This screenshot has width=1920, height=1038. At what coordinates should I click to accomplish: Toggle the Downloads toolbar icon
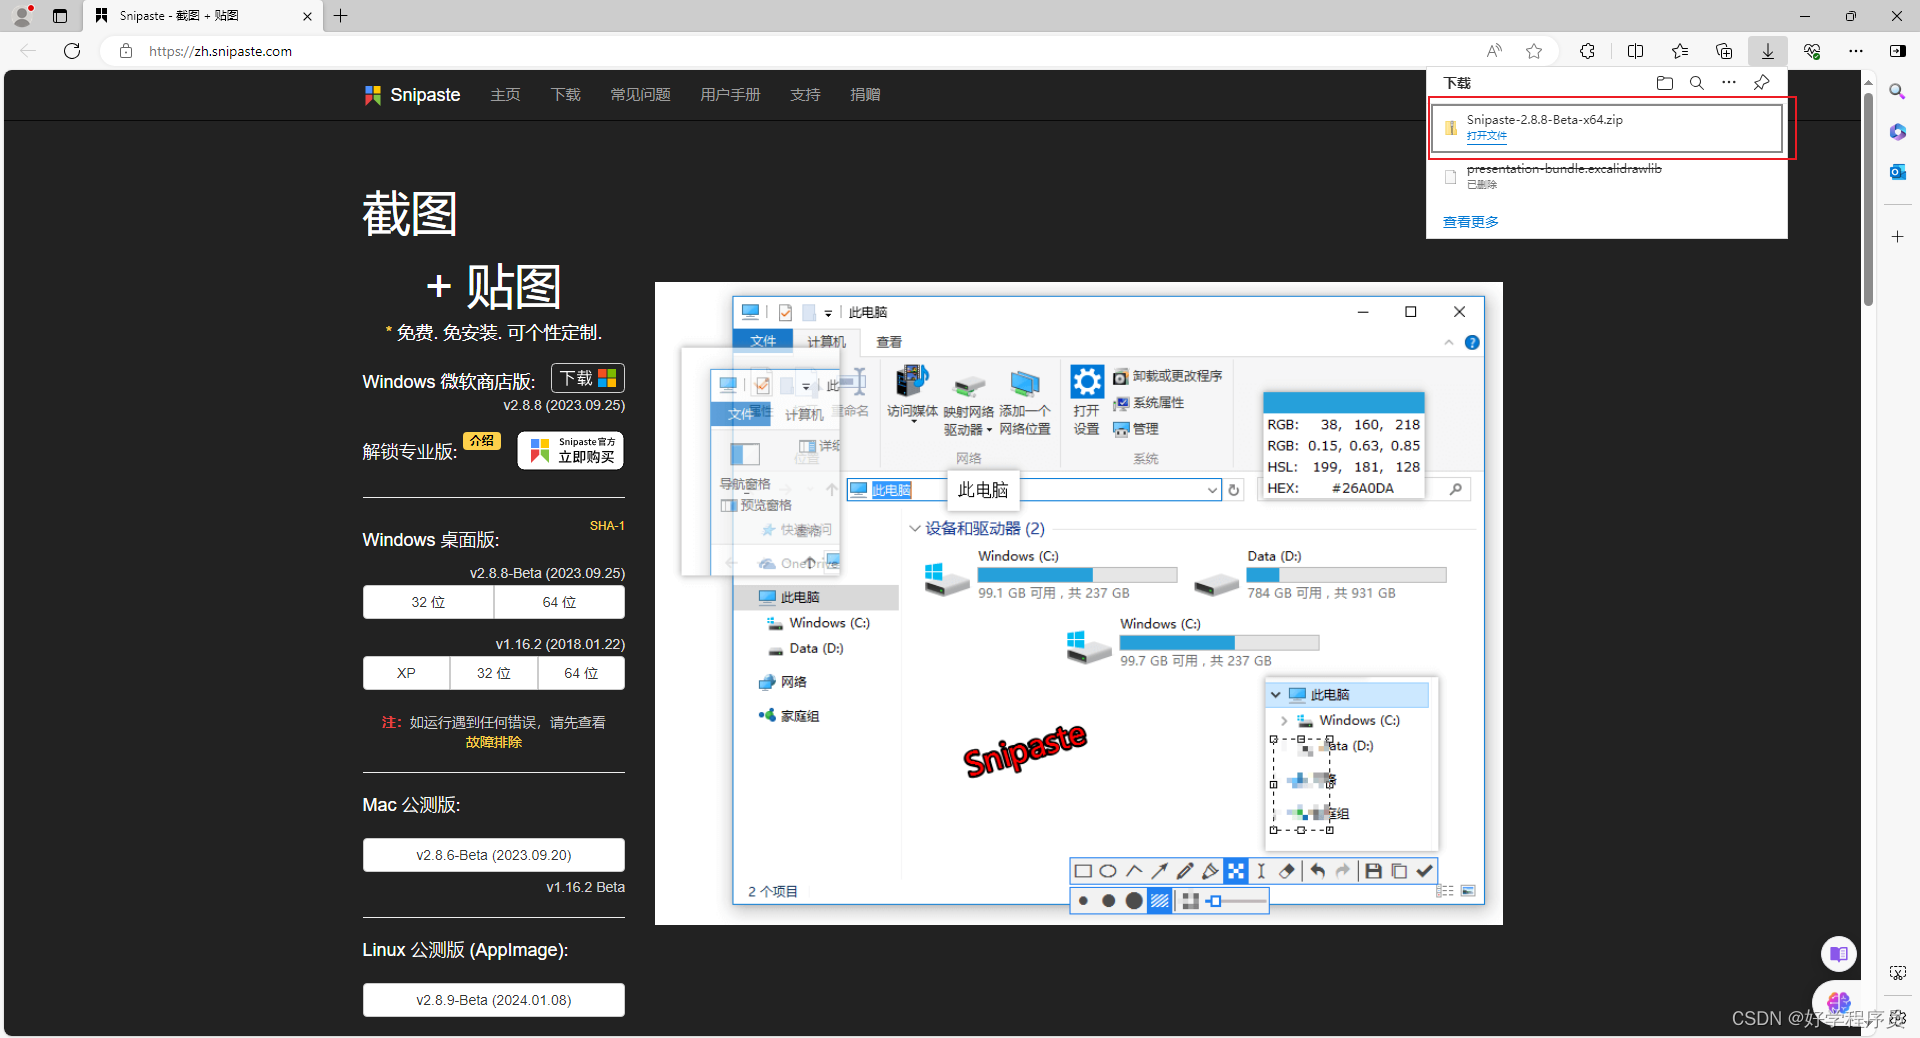1768,51
